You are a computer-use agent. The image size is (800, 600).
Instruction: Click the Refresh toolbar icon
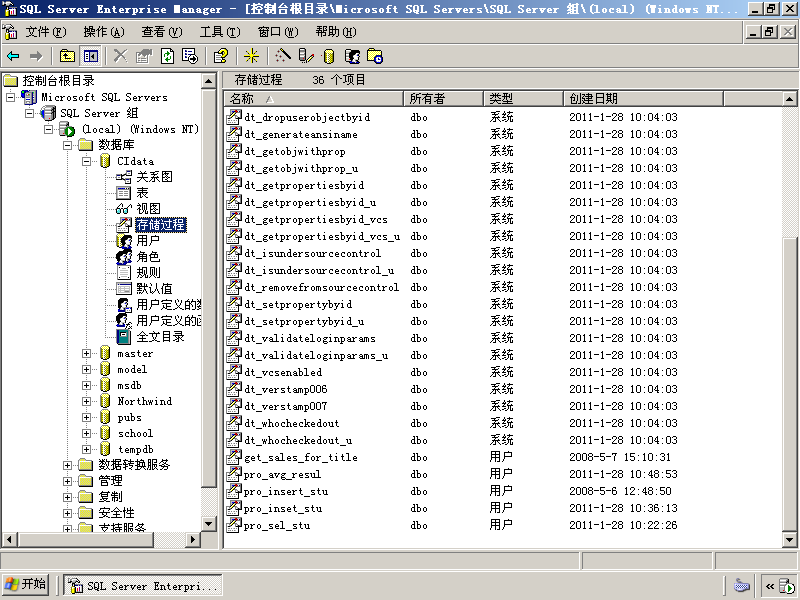point(167,56)
